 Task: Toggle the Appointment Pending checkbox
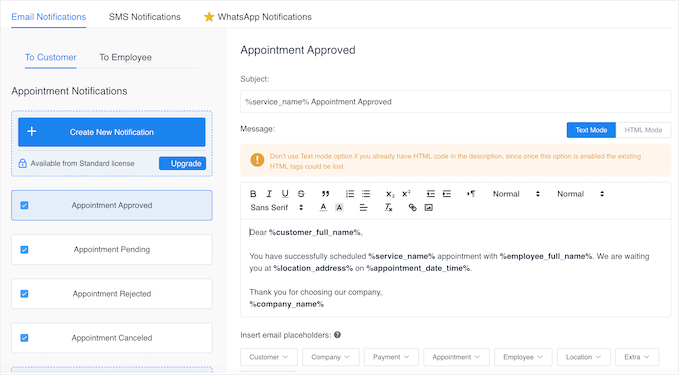24,249
